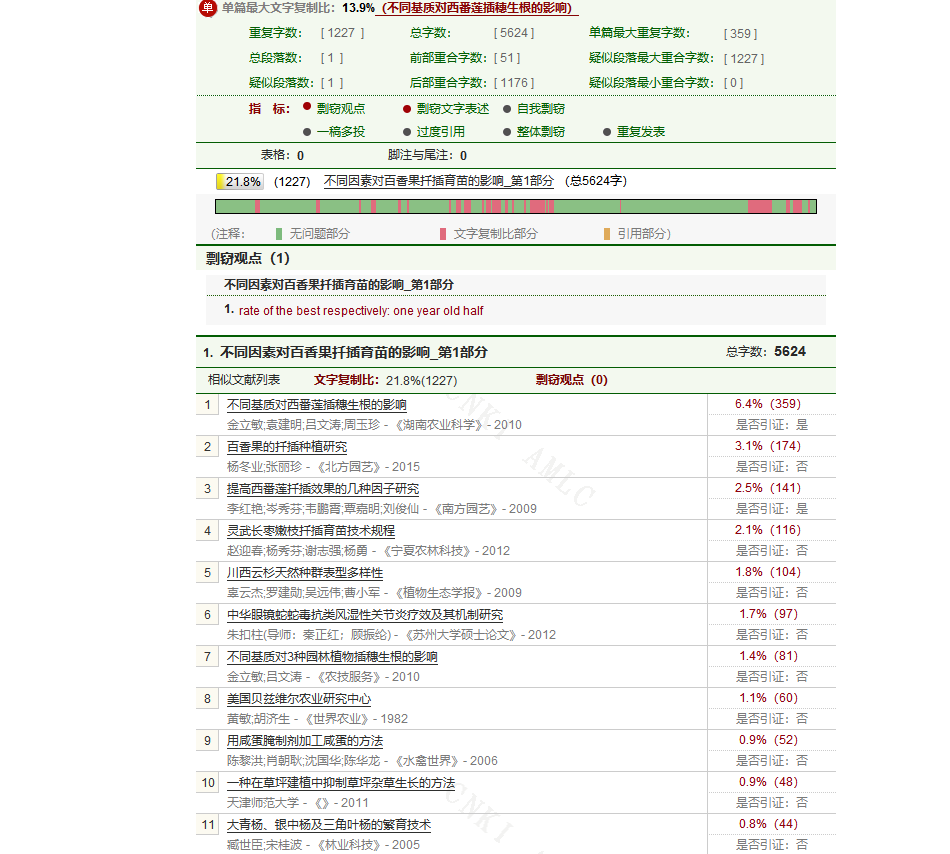Open the 川西云杉天然种群表型多样性 reference
The height and width of the screenshot is (854, 950).
(305, 573)
